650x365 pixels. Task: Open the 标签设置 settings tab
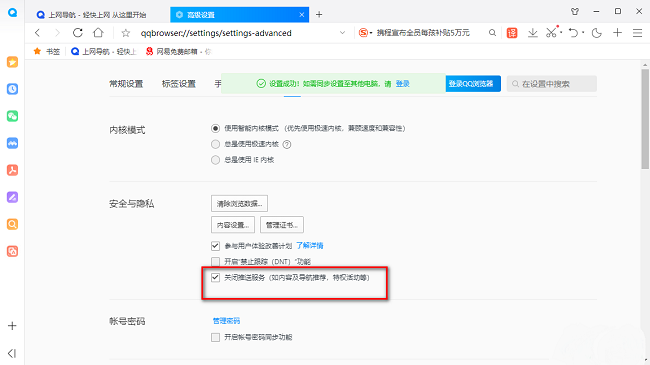tap(179, 84)
